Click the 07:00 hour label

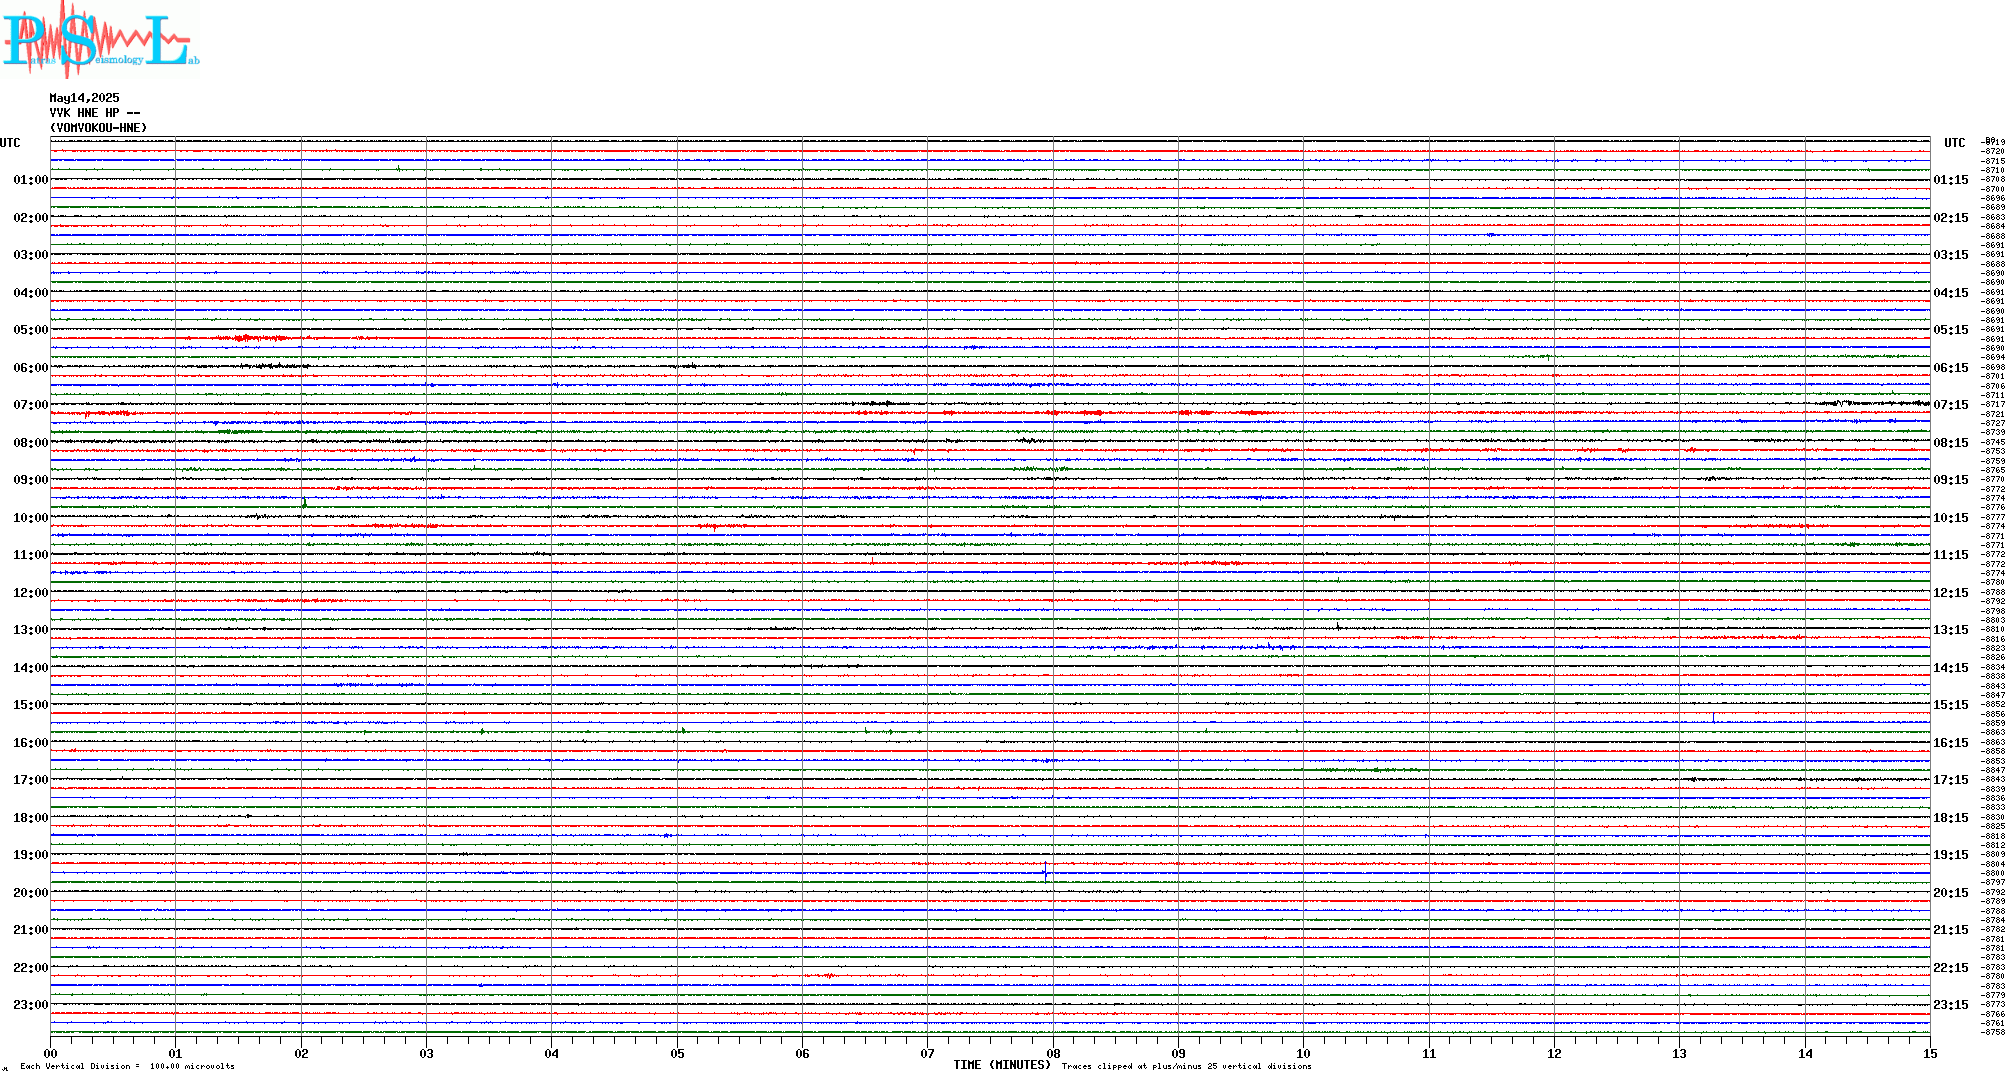31,405
